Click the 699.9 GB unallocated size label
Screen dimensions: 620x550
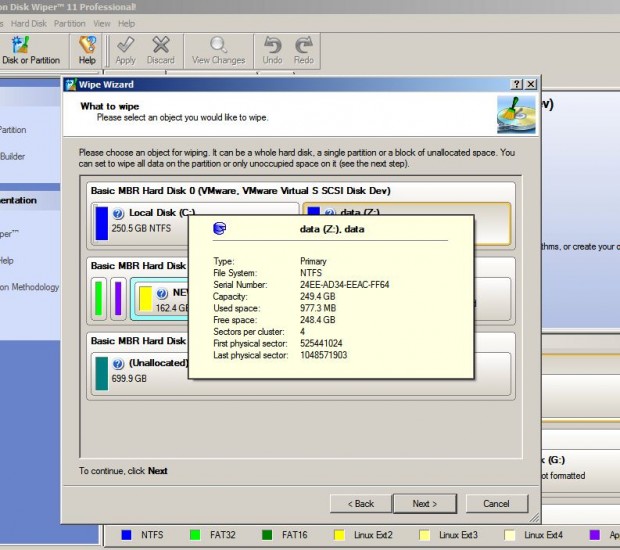point(129,378)
